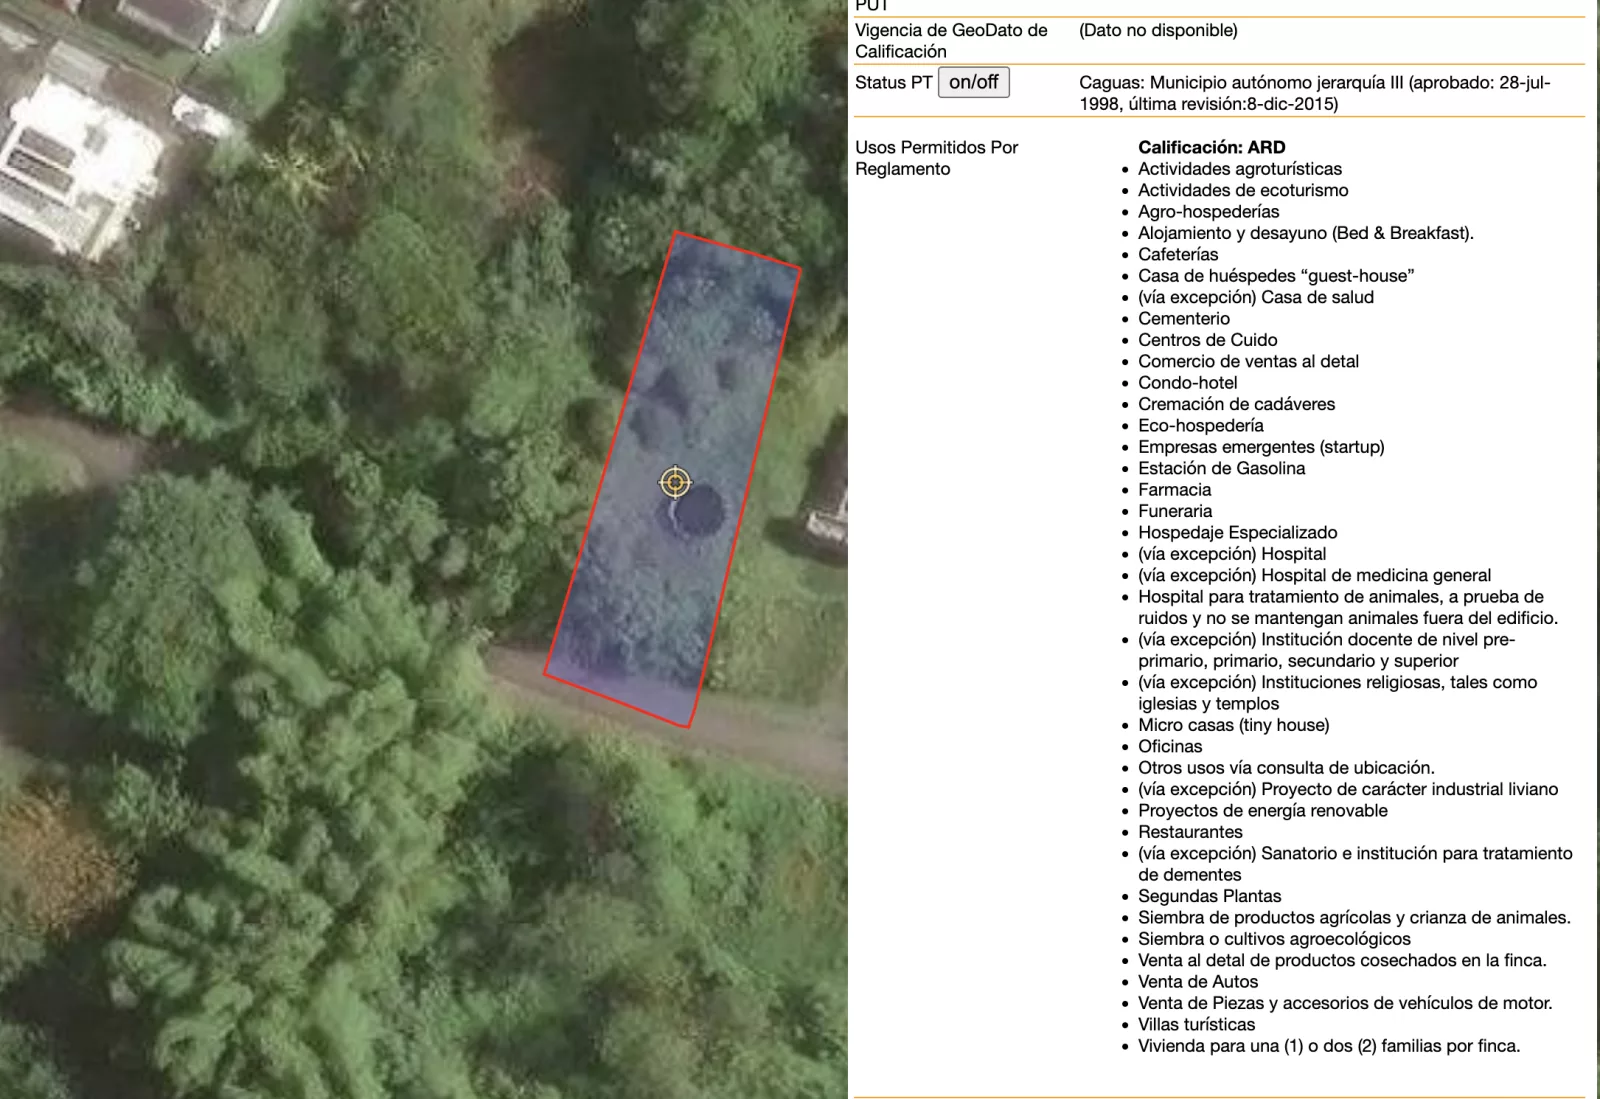
Task: Select Casa de huéspedes guest-house item
Action: coord(1276,275)
